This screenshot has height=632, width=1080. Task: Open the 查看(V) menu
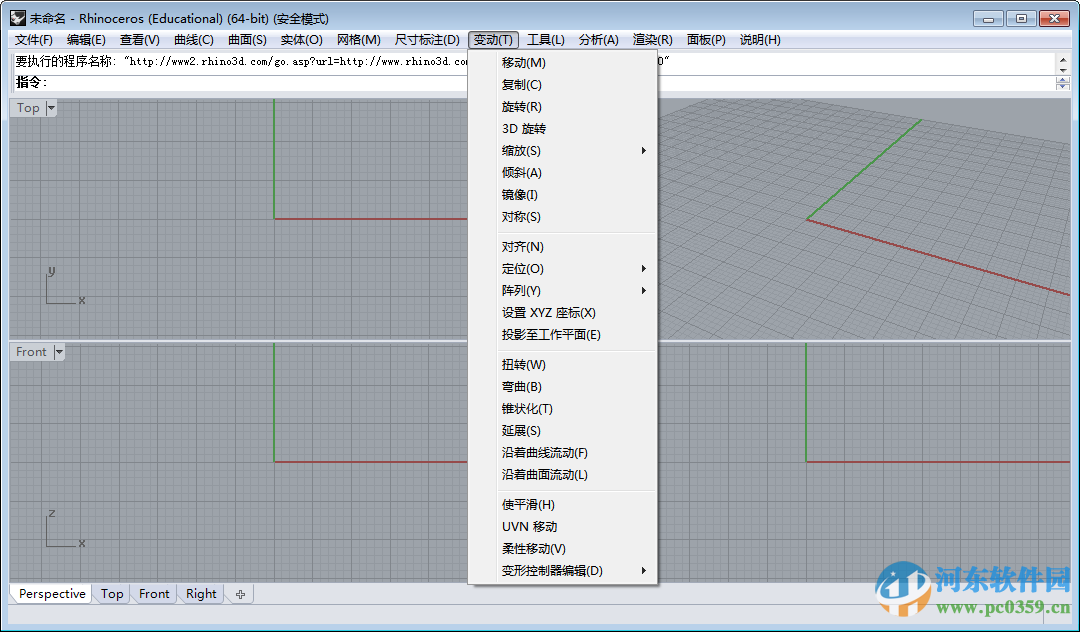[x=140, y=40]
